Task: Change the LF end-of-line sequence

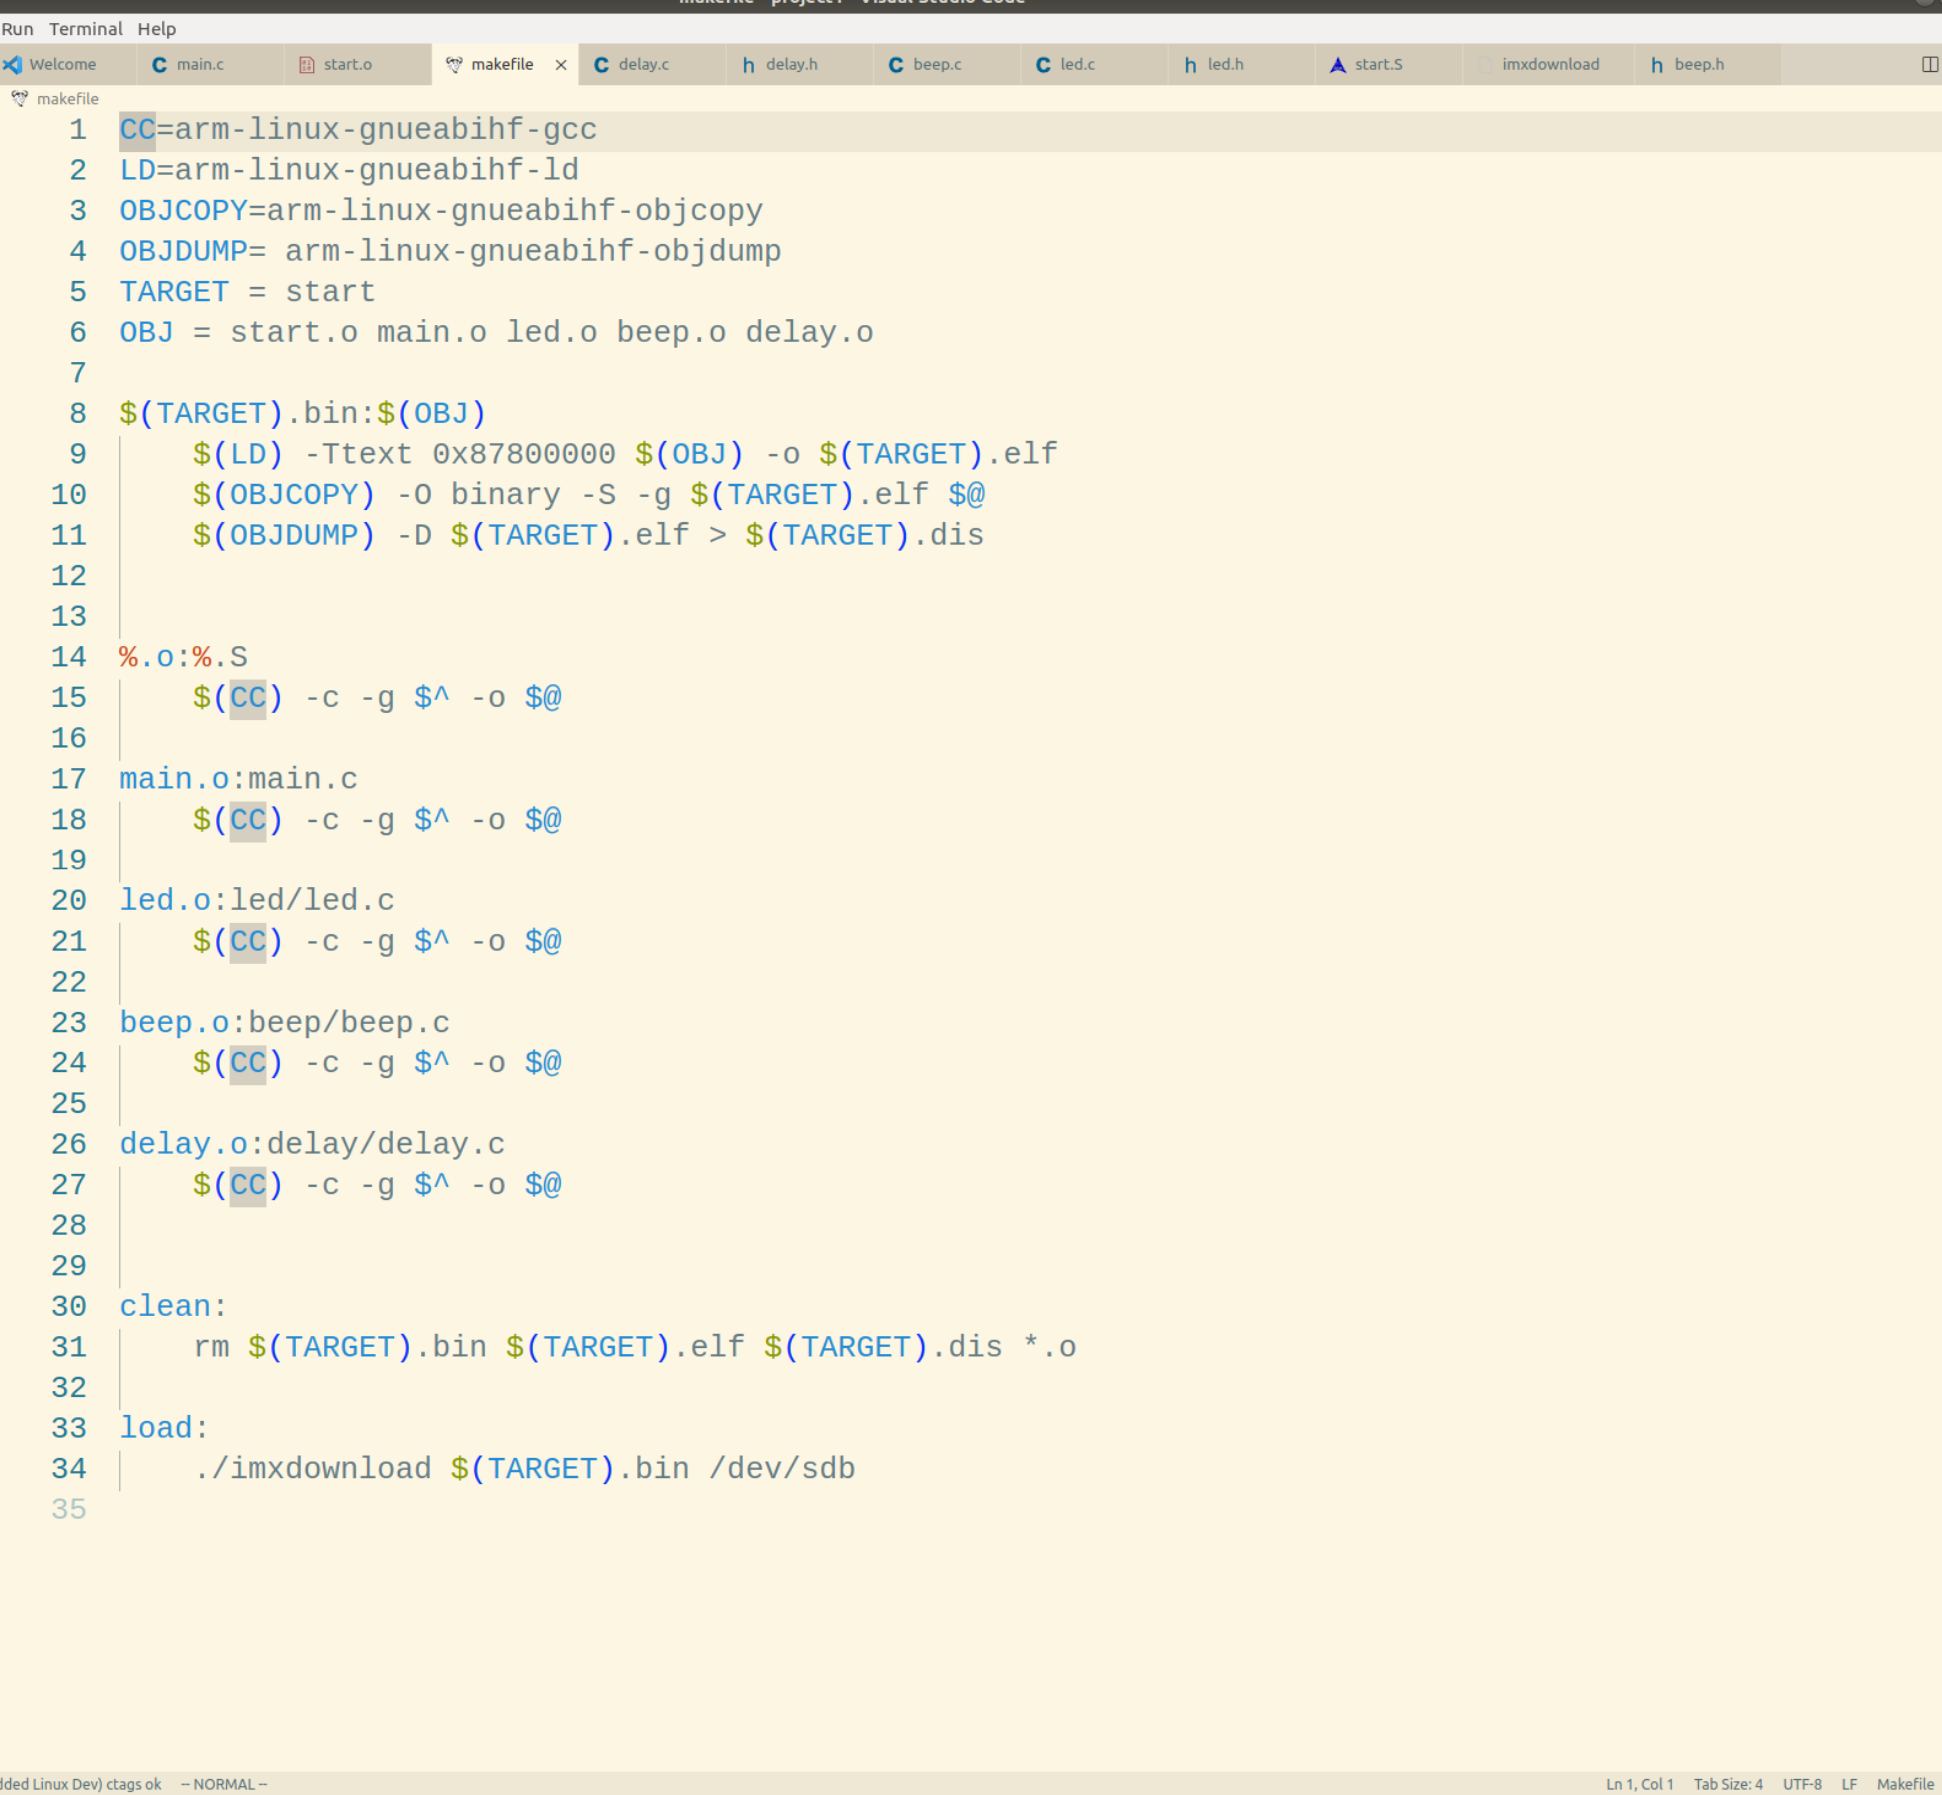Action: coord(1849,1784)
